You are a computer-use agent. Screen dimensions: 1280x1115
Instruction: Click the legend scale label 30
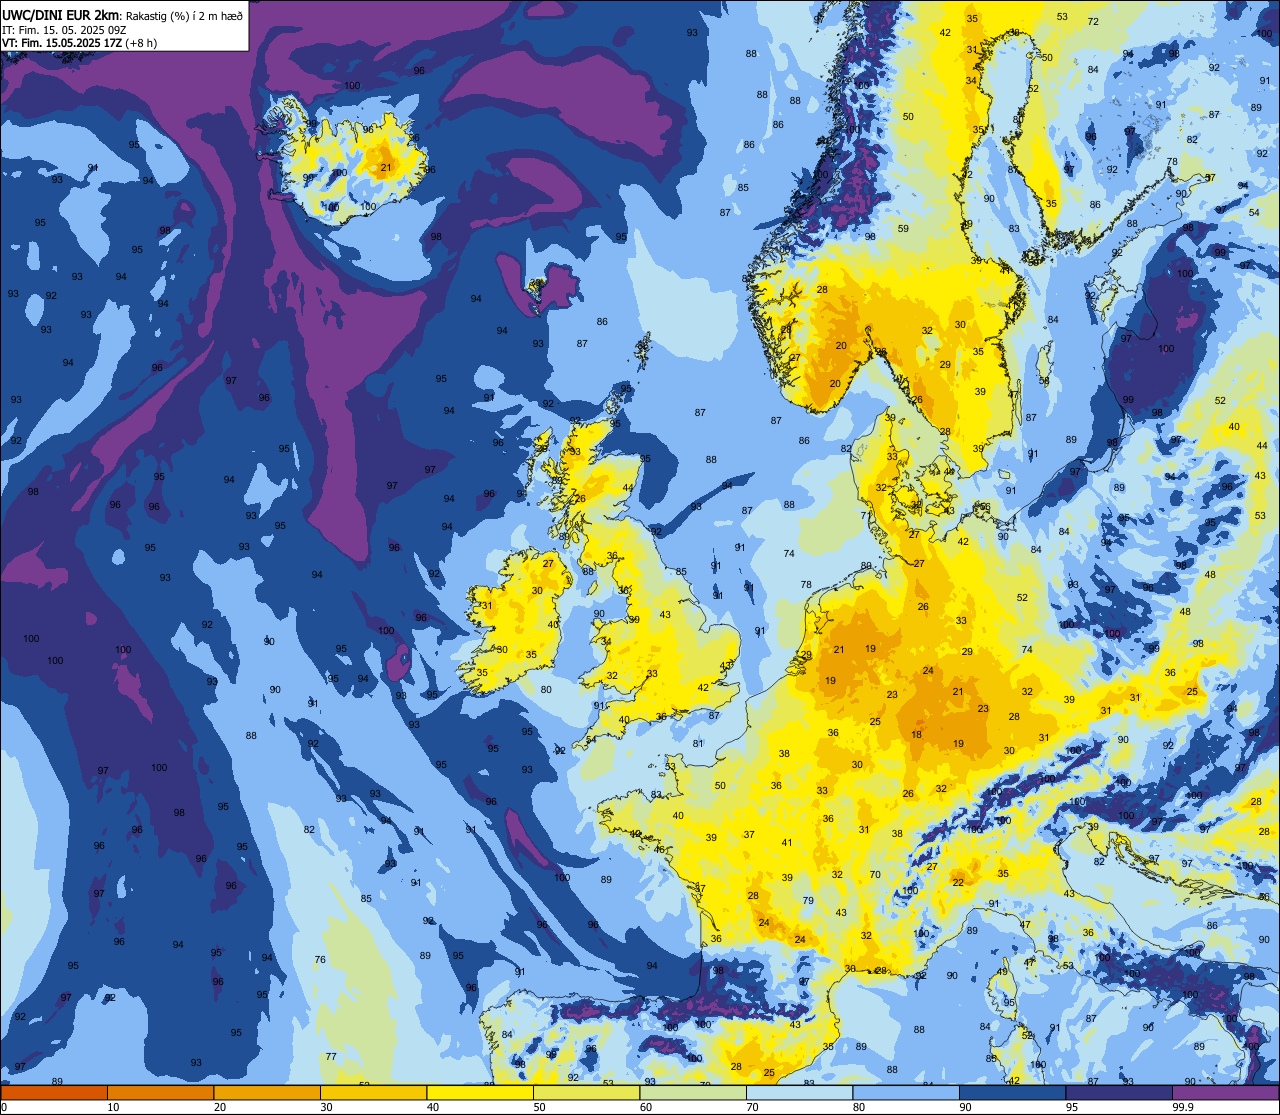(x=326, y=1107)
